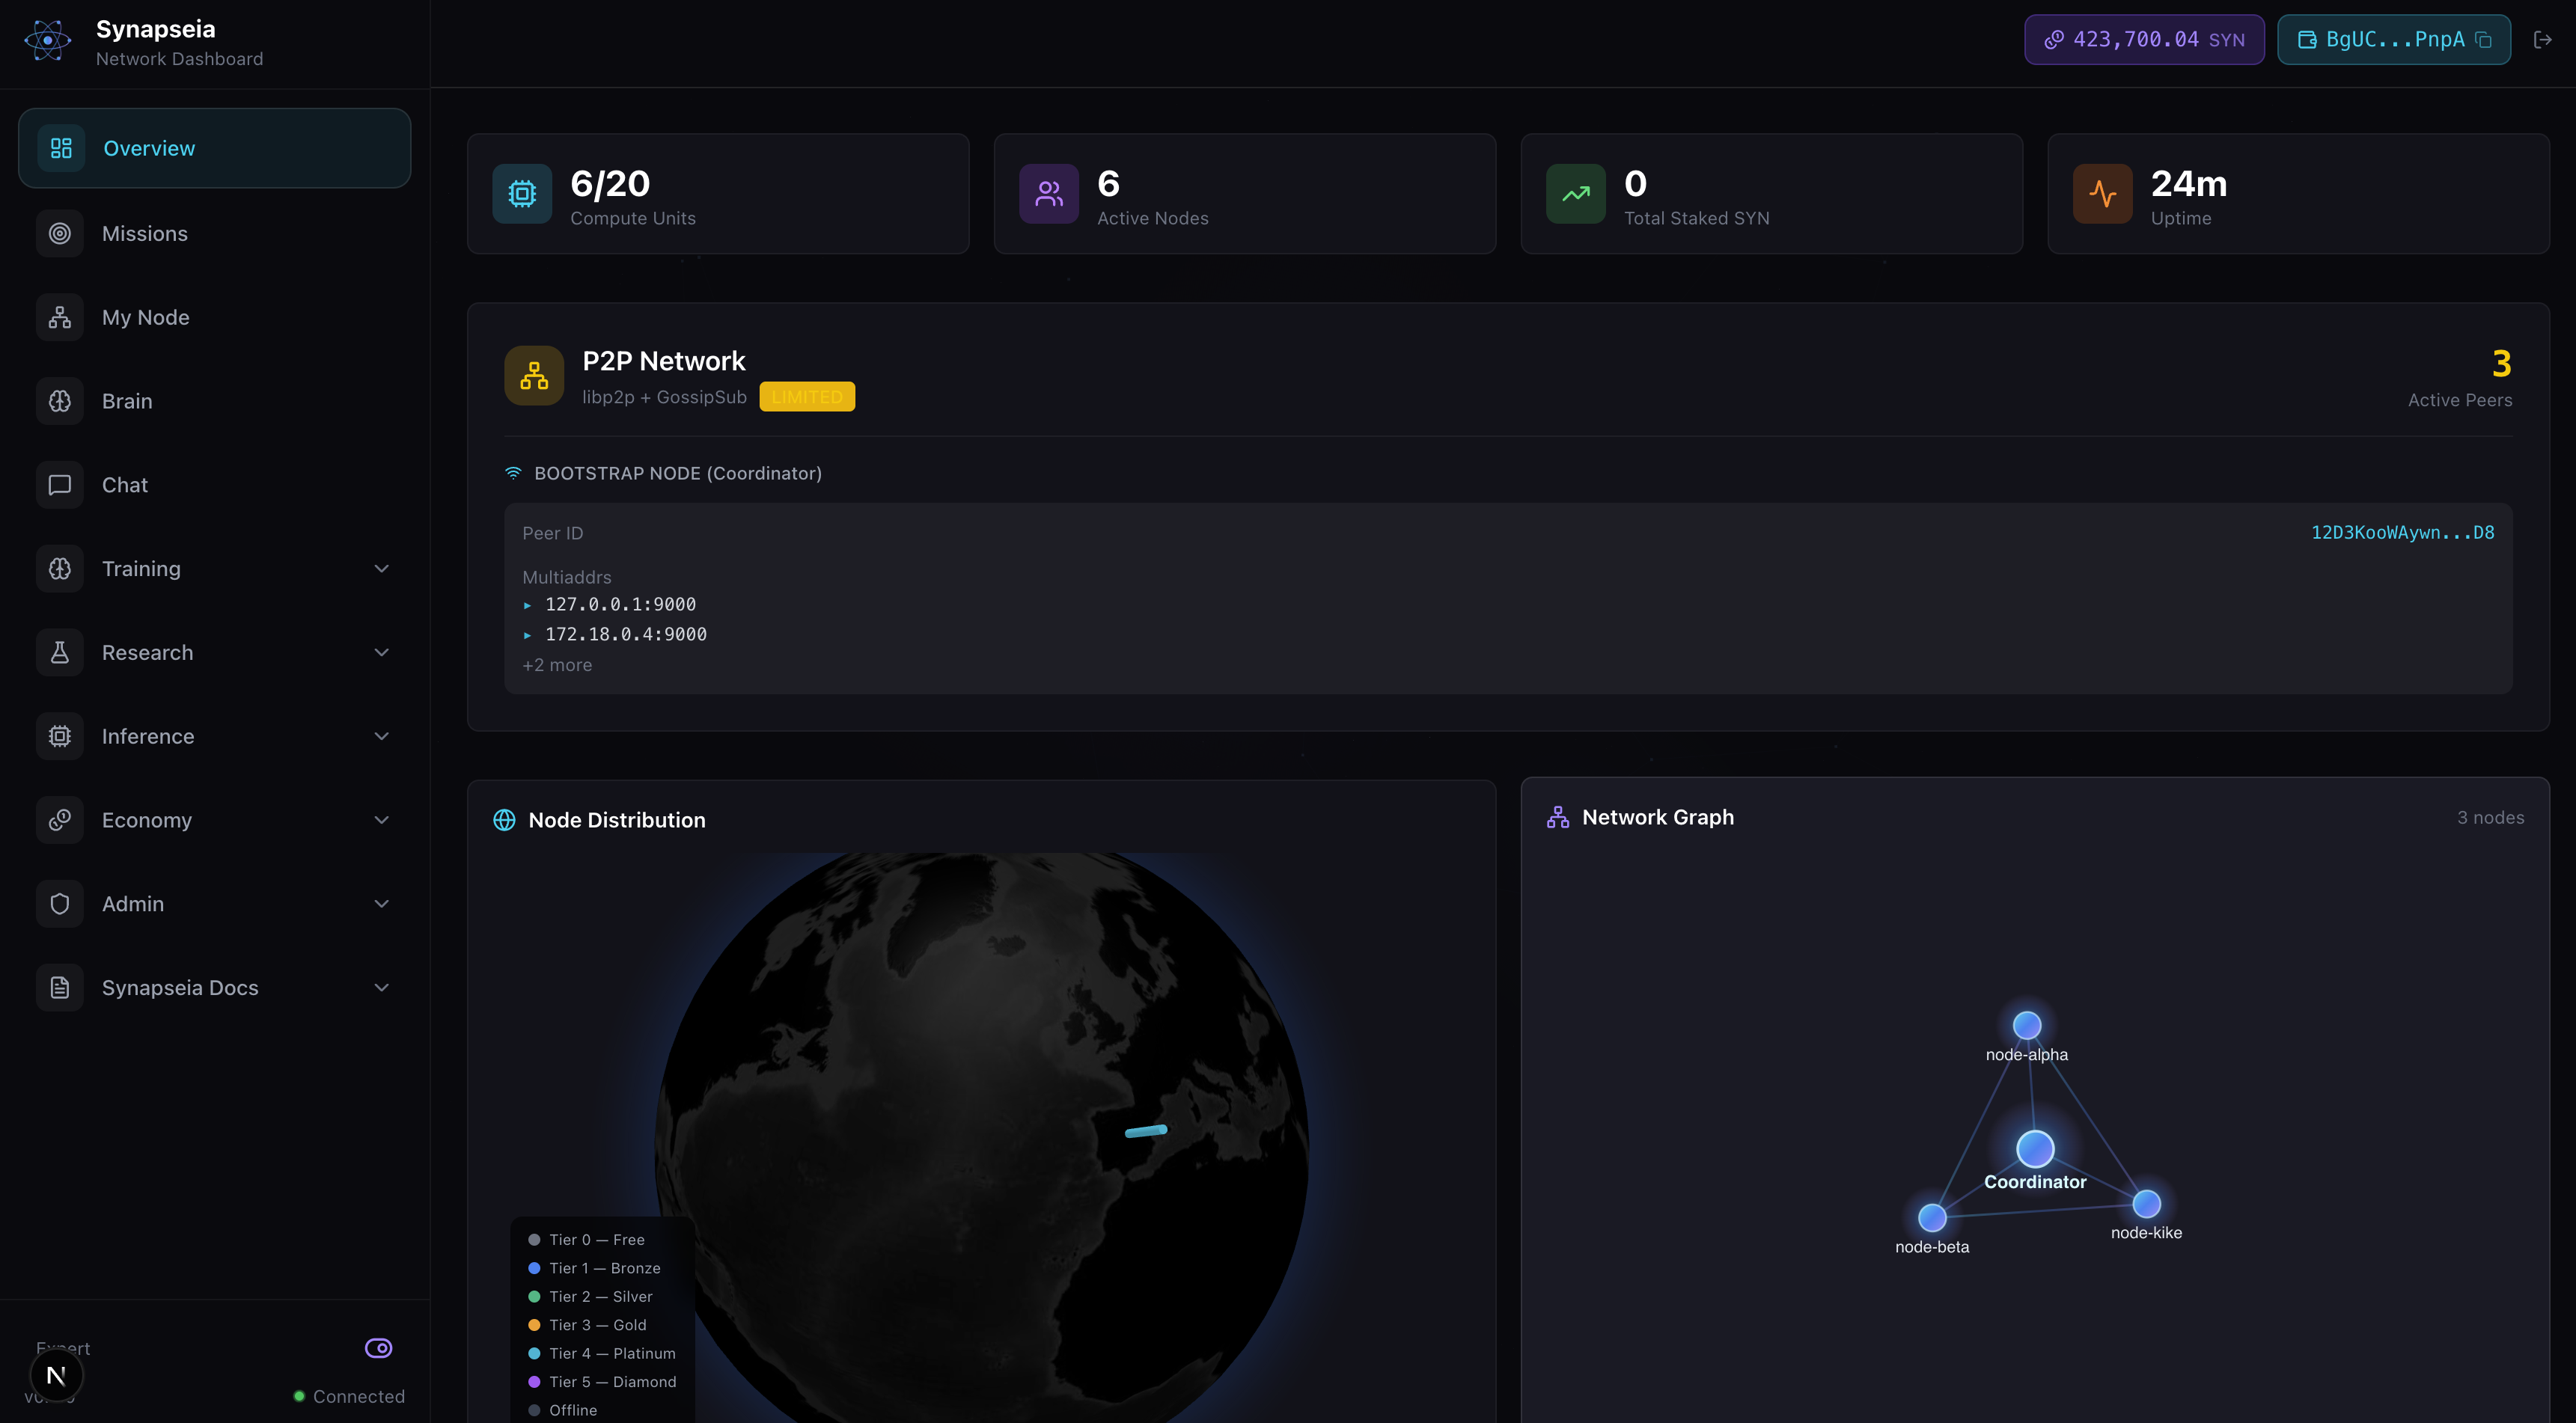2576x1423 pixels.
Task: Click the Tier 4 — Platinum legend text
Action: pos(612,1354)
